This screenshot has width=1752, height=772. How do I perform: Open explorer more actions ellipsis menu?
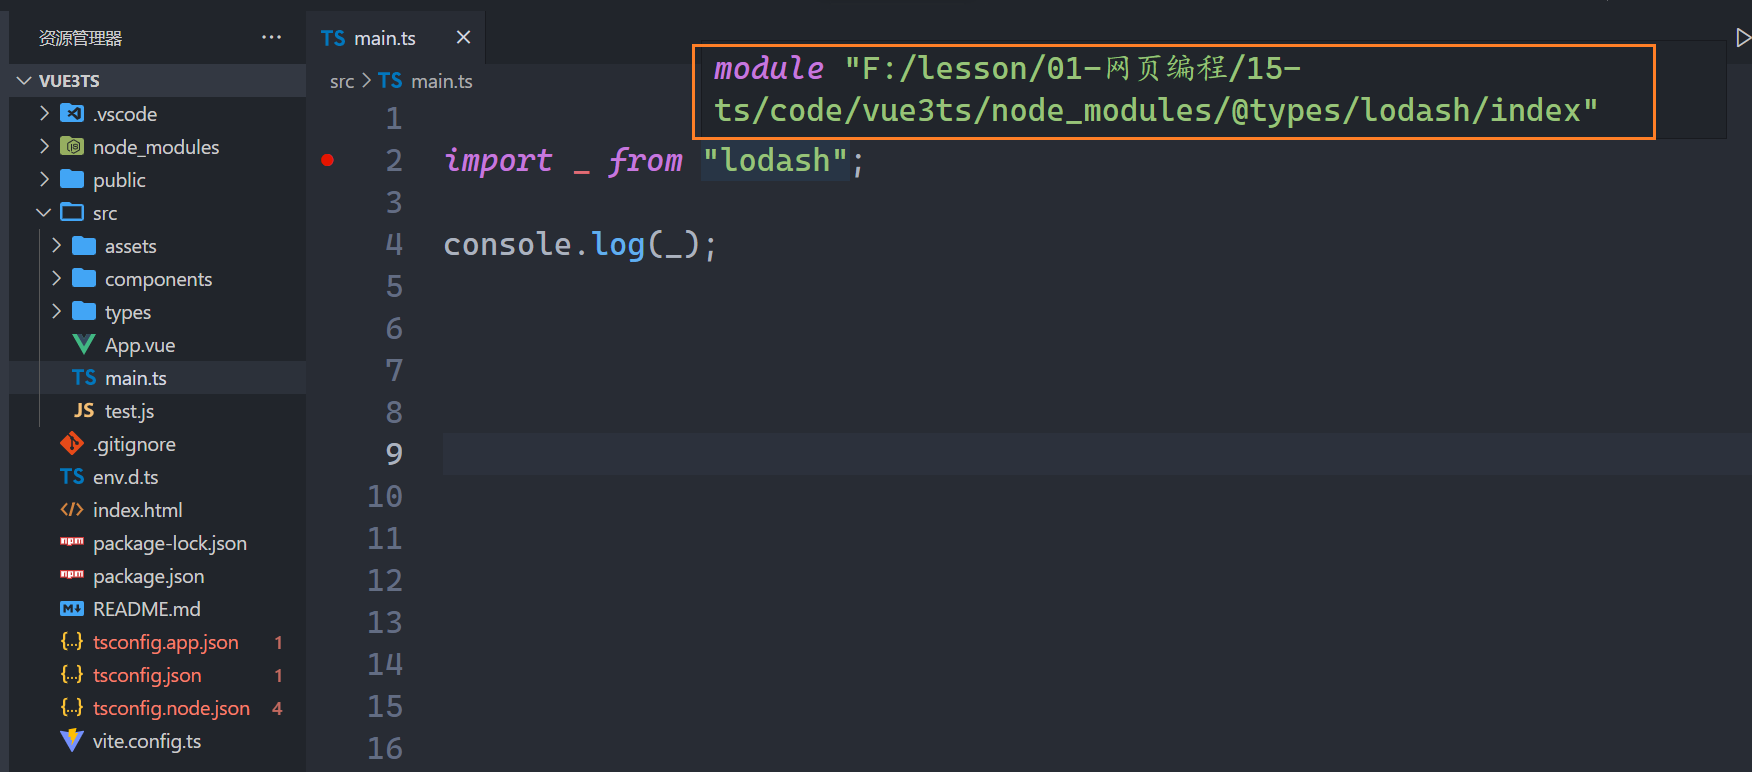(x=271, y=38)
